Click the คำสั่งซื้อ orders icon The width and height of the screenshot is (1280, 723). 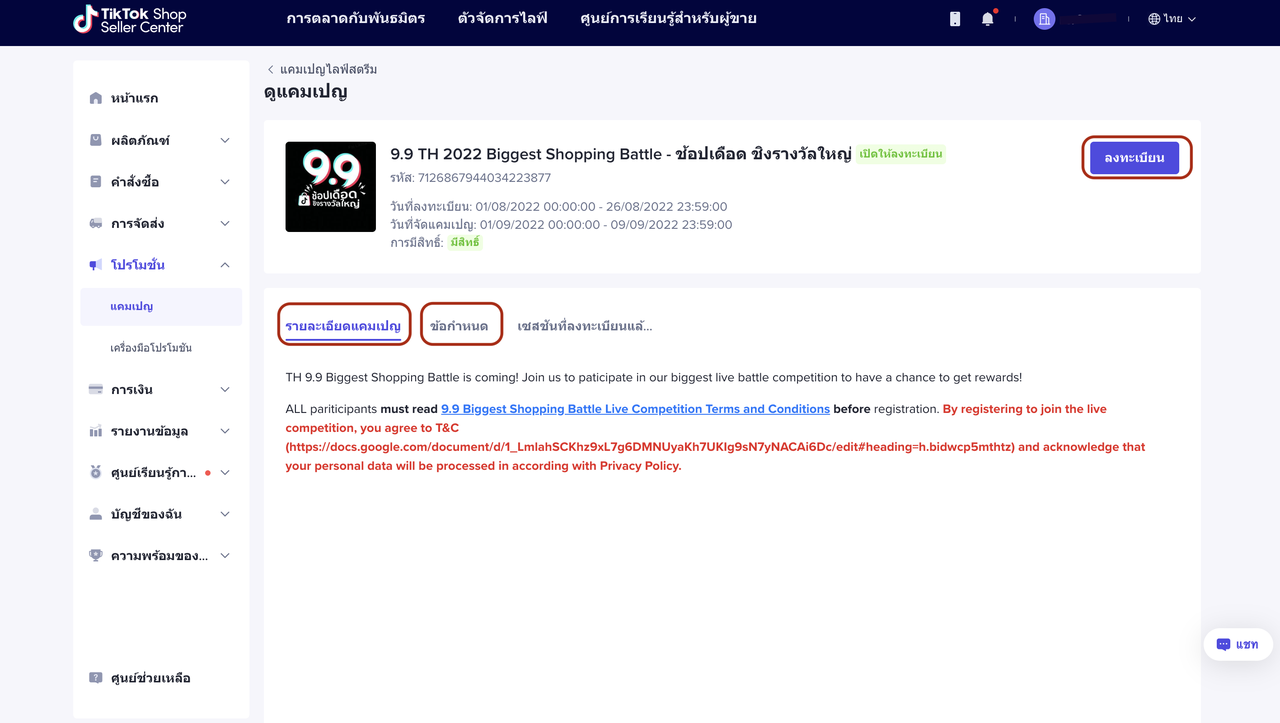pyautogui.click(x=96, y=182)
